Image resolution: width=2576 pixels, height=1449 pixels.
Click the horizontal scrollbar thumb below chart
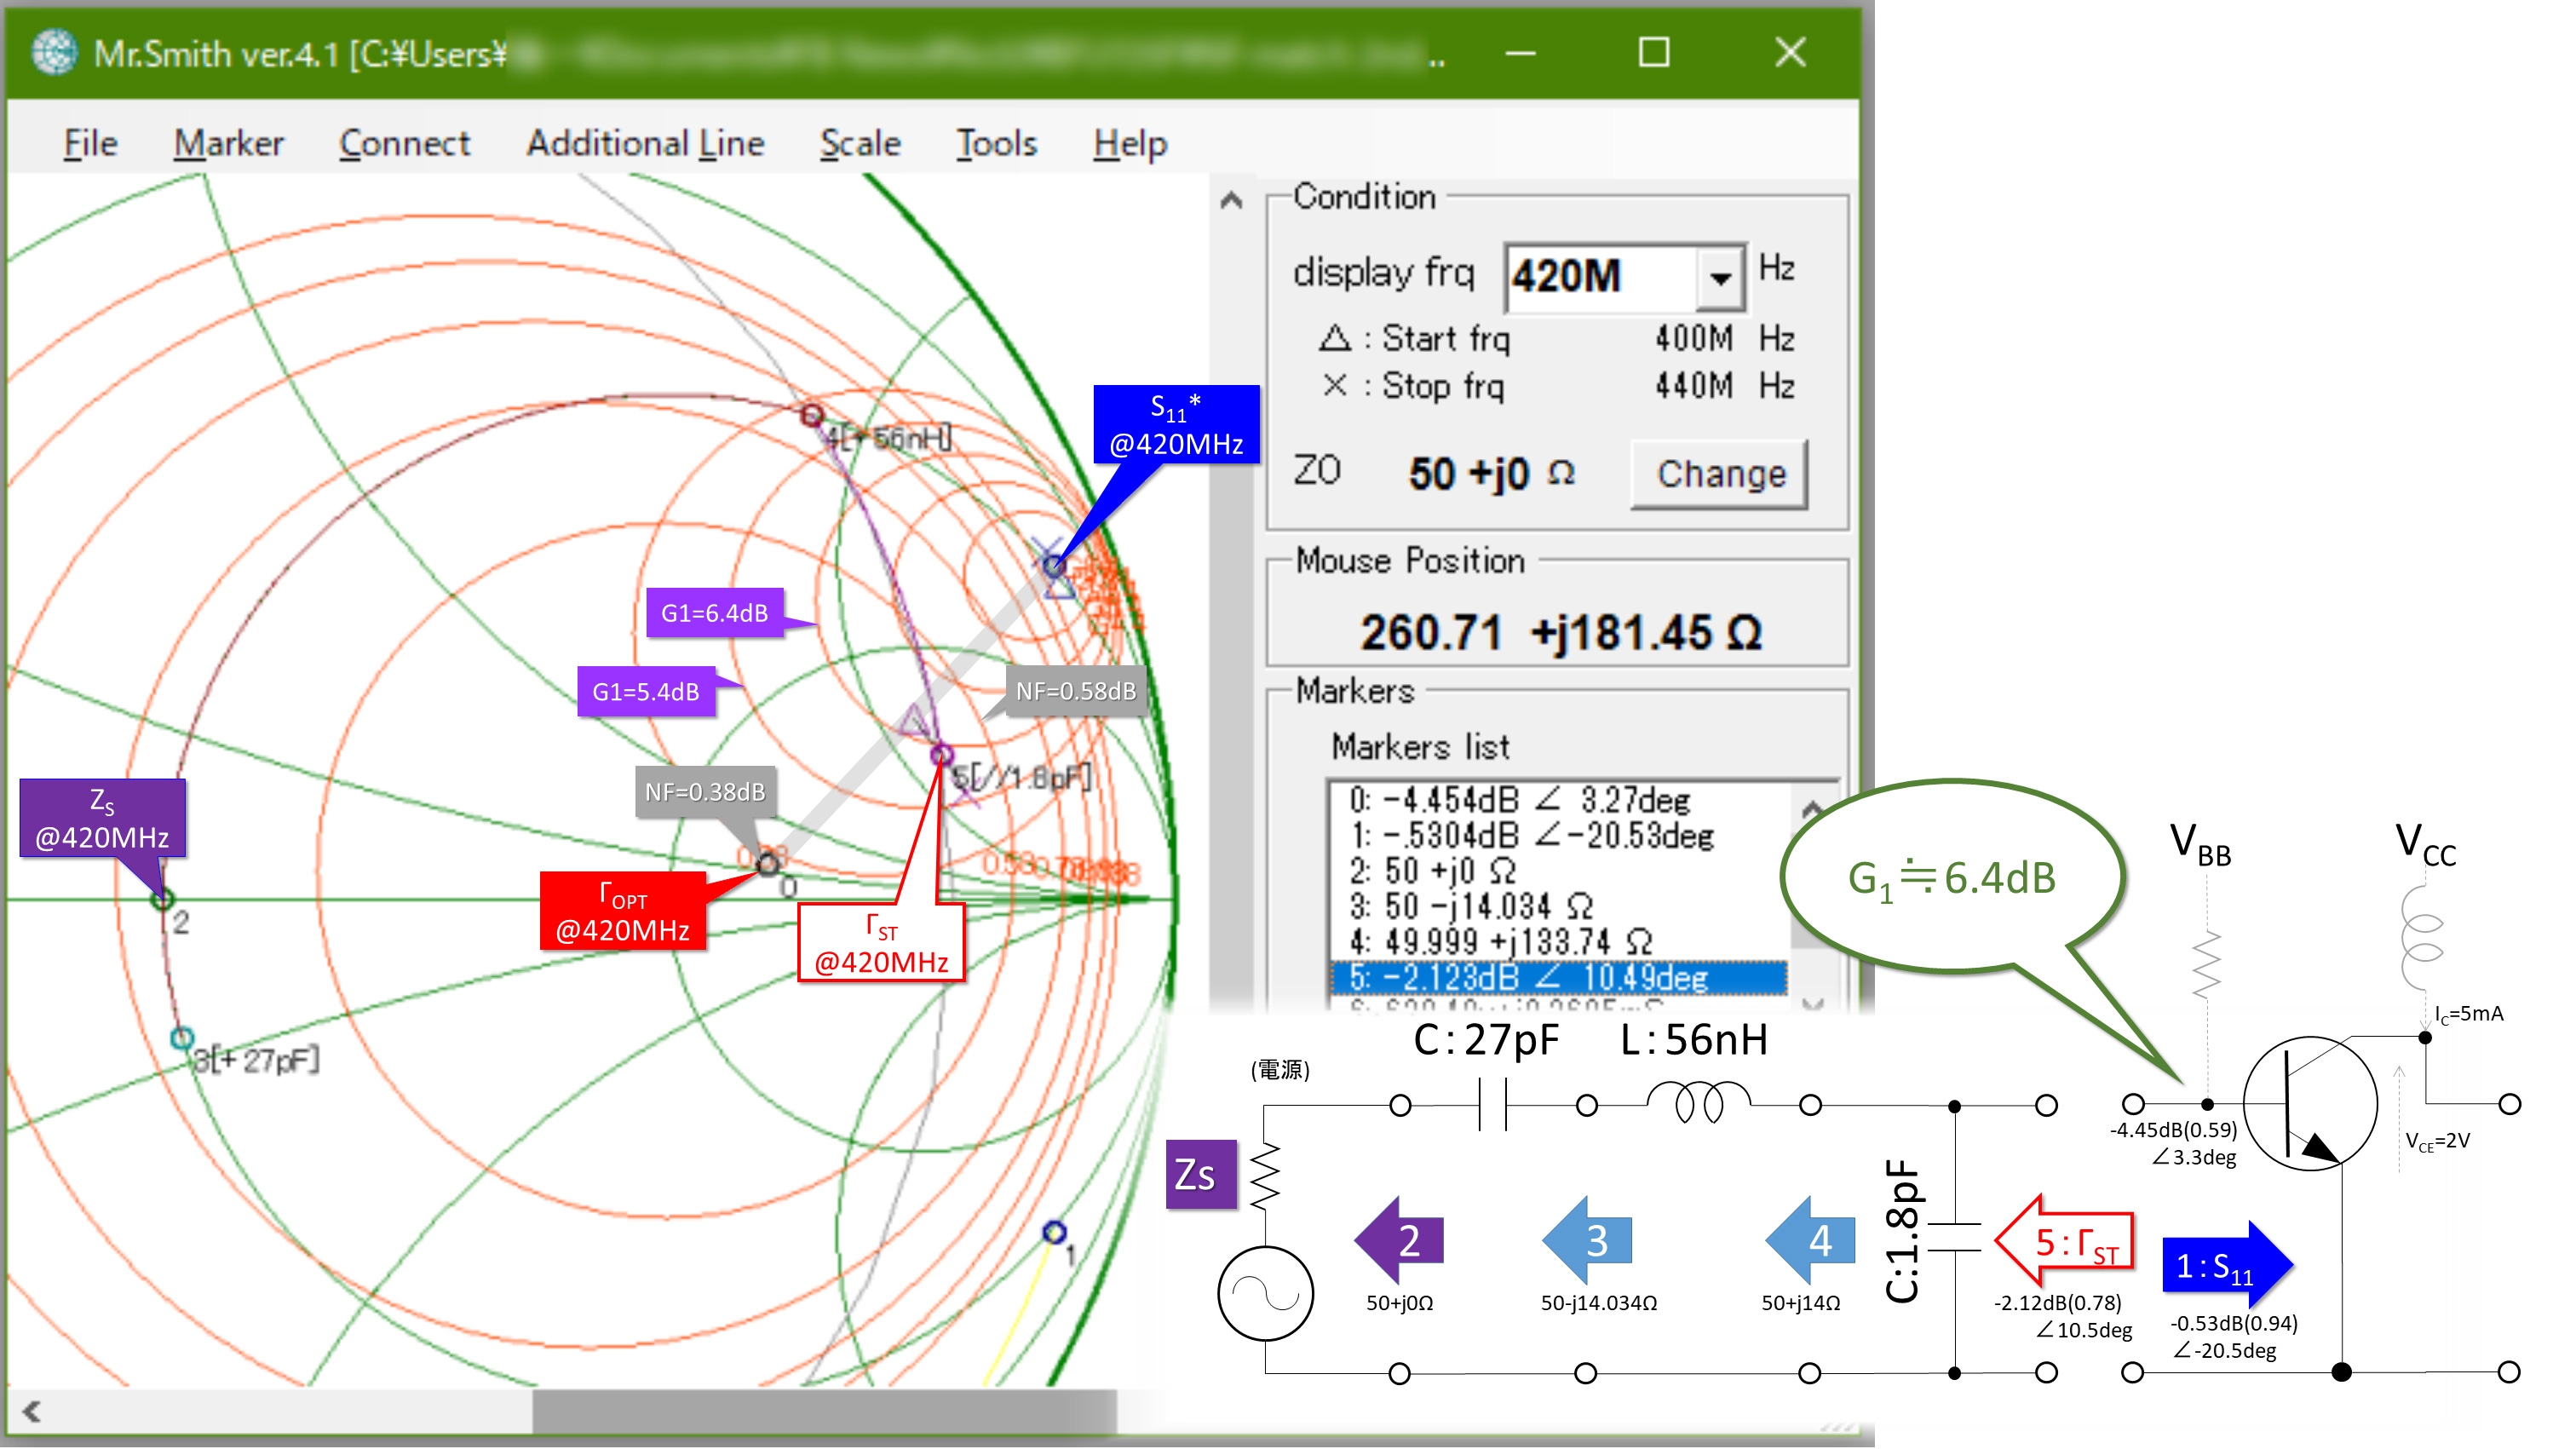(824, 1411)
